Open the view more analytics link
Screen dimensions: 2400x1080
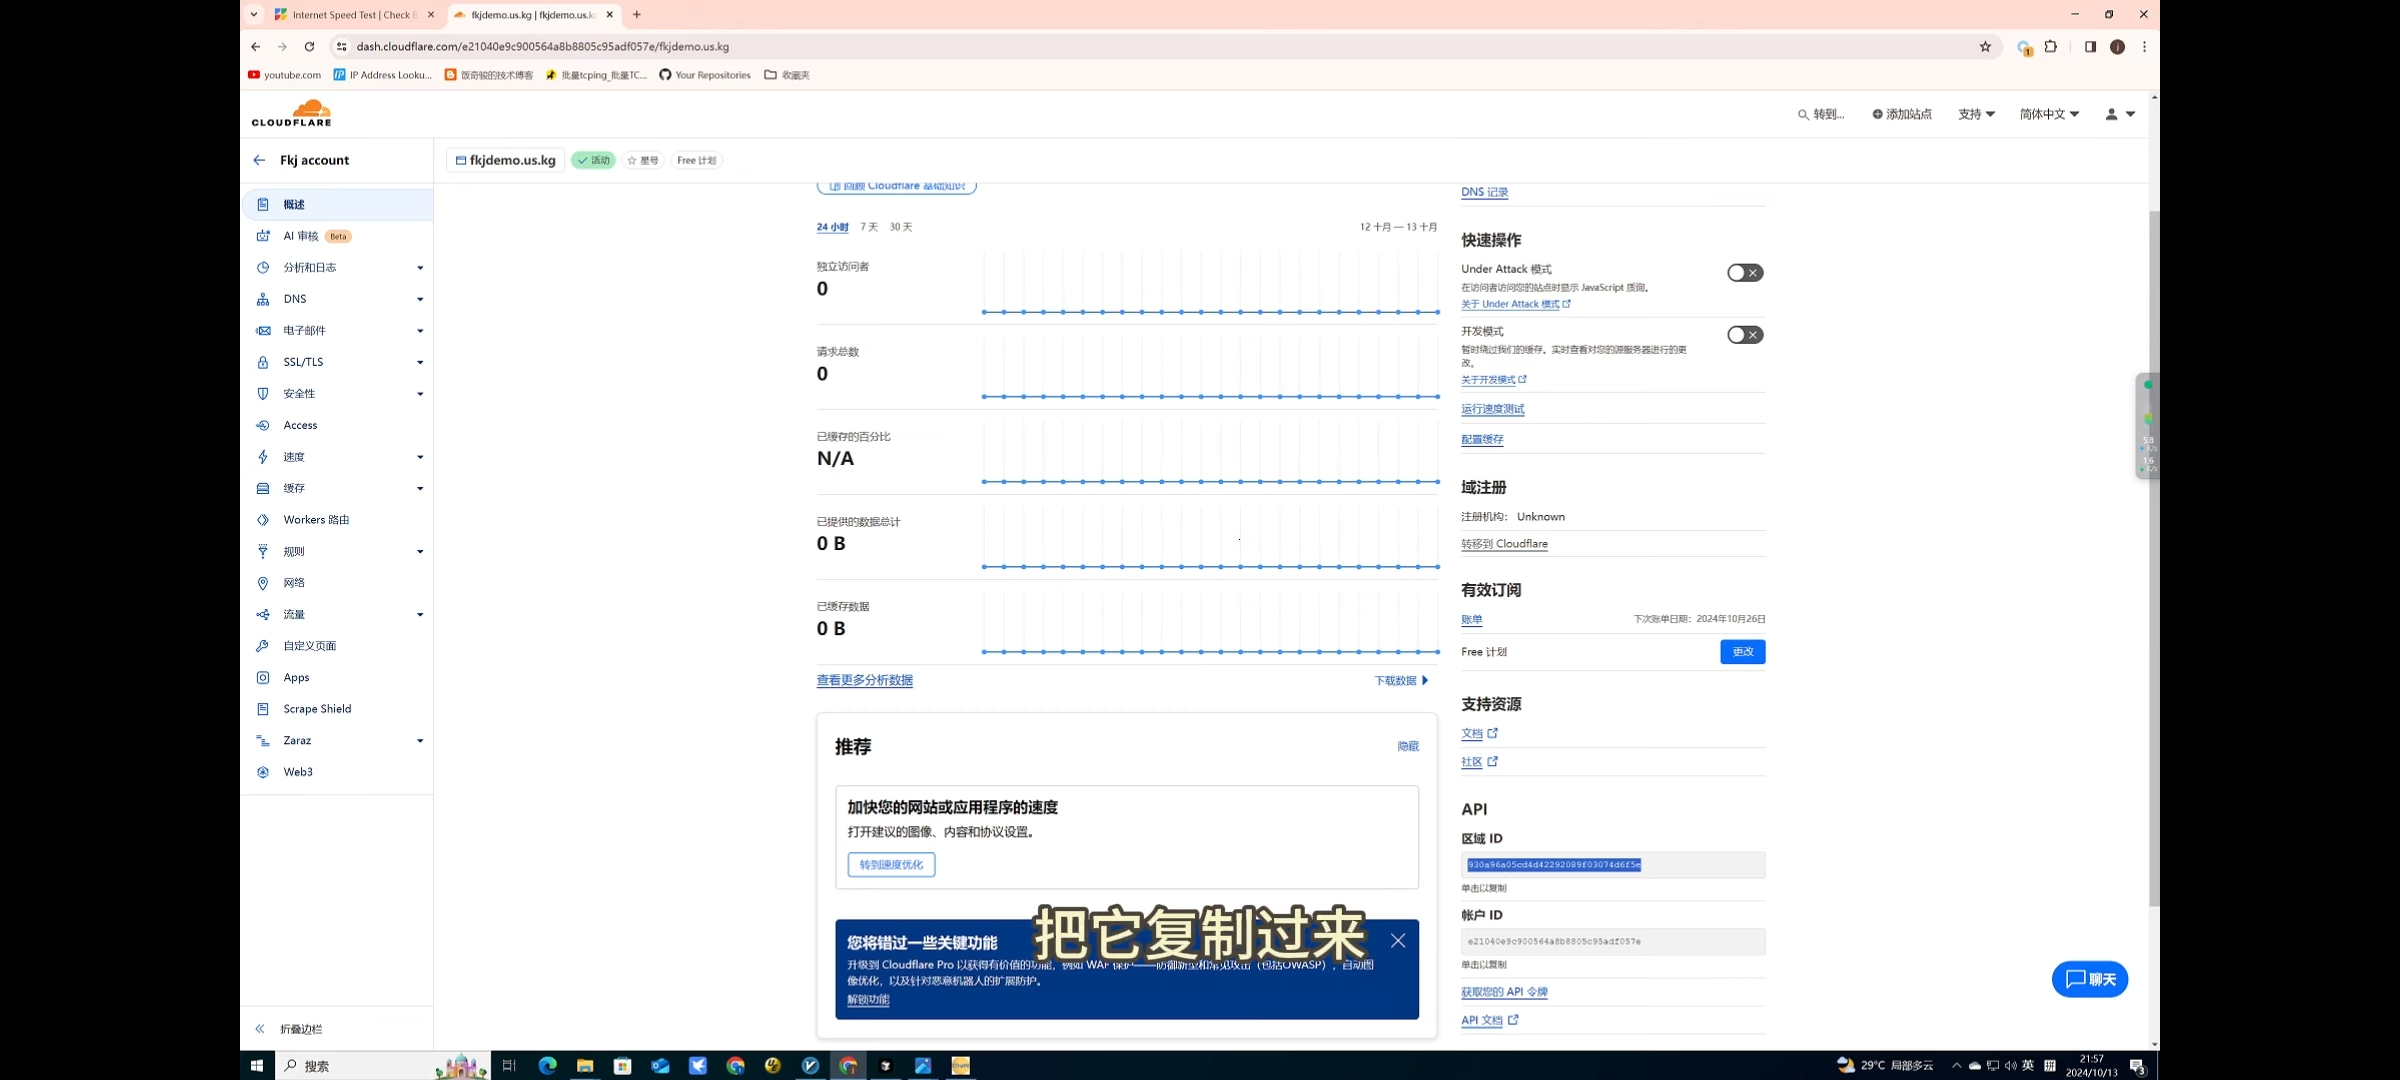864,680
